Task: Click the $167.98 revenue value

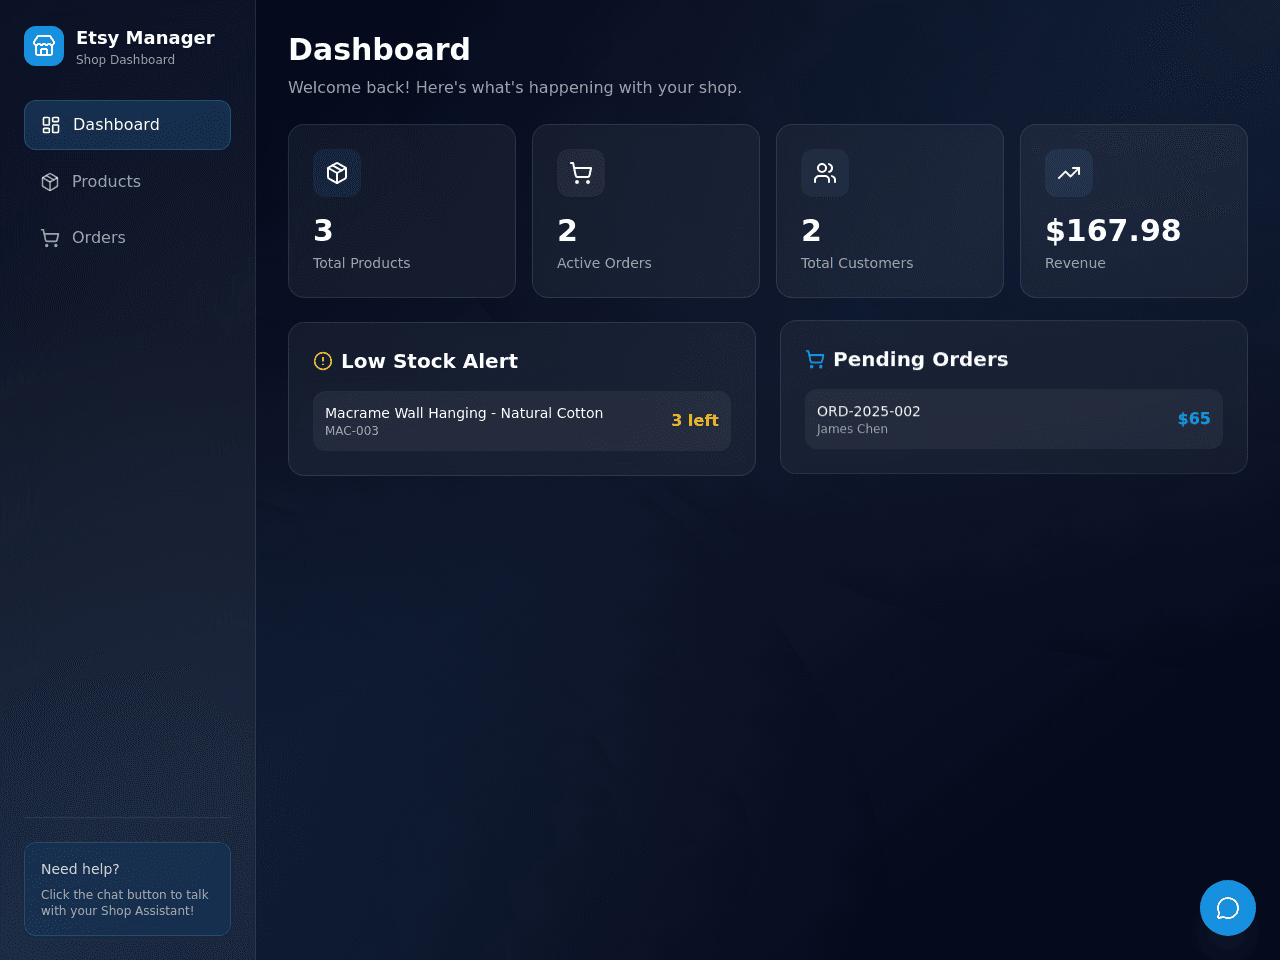Action: click(1113, 231)
